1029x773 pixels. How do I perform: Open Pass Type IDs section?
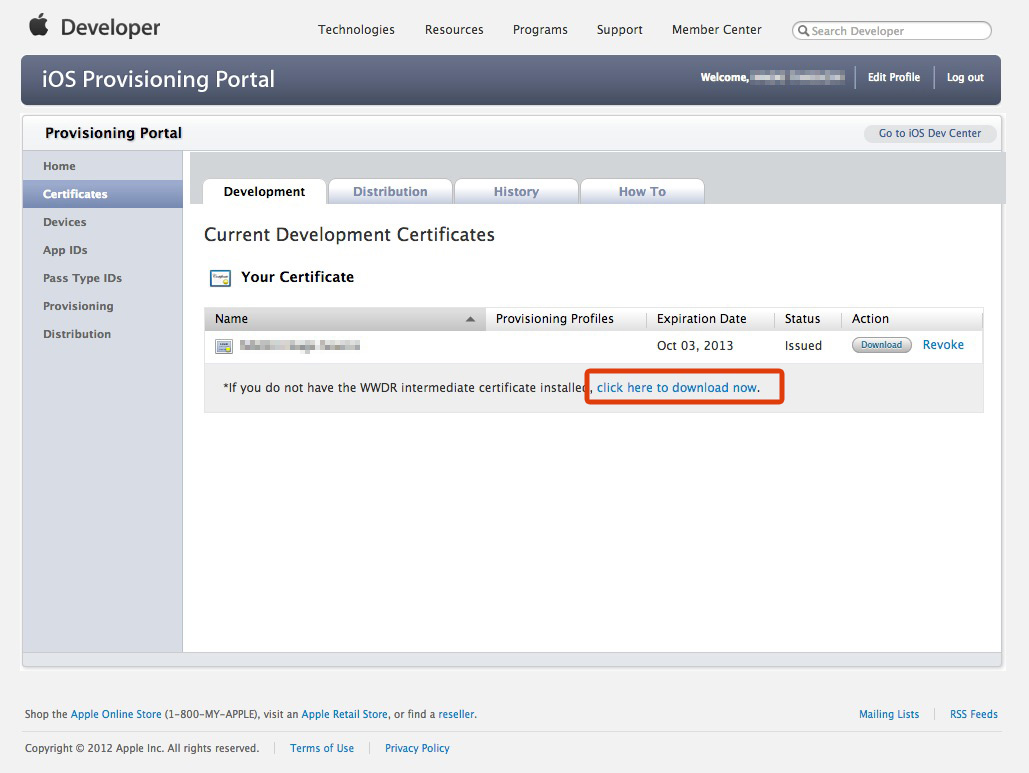82,278
